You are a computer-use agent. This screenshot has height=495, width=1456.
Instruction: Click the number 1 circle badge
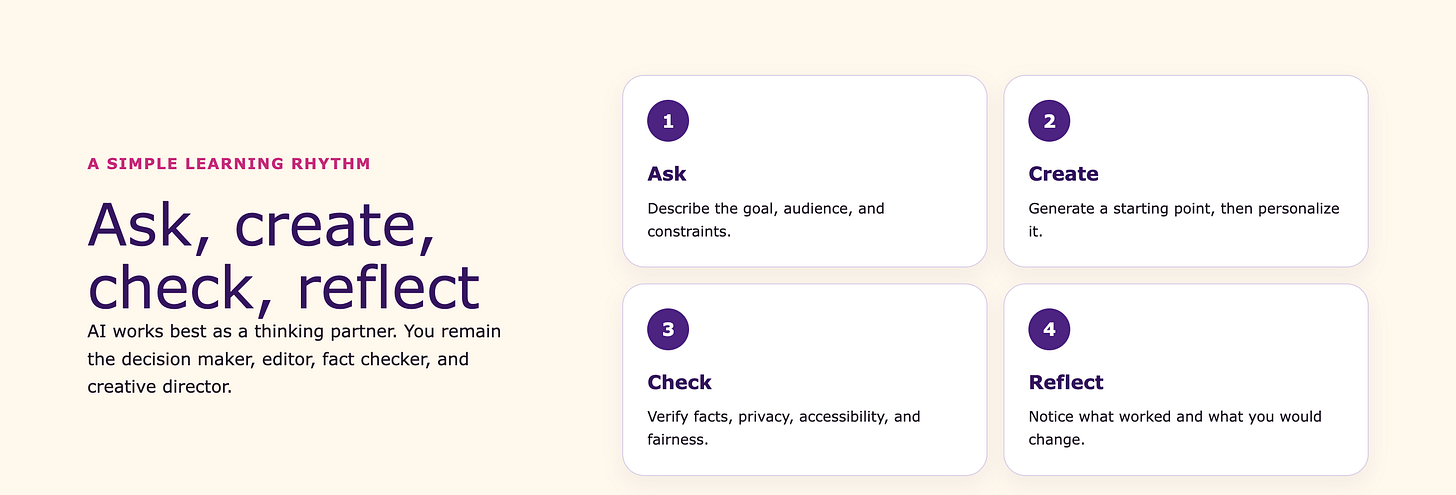pyautogui.click(x=668, y=121)
